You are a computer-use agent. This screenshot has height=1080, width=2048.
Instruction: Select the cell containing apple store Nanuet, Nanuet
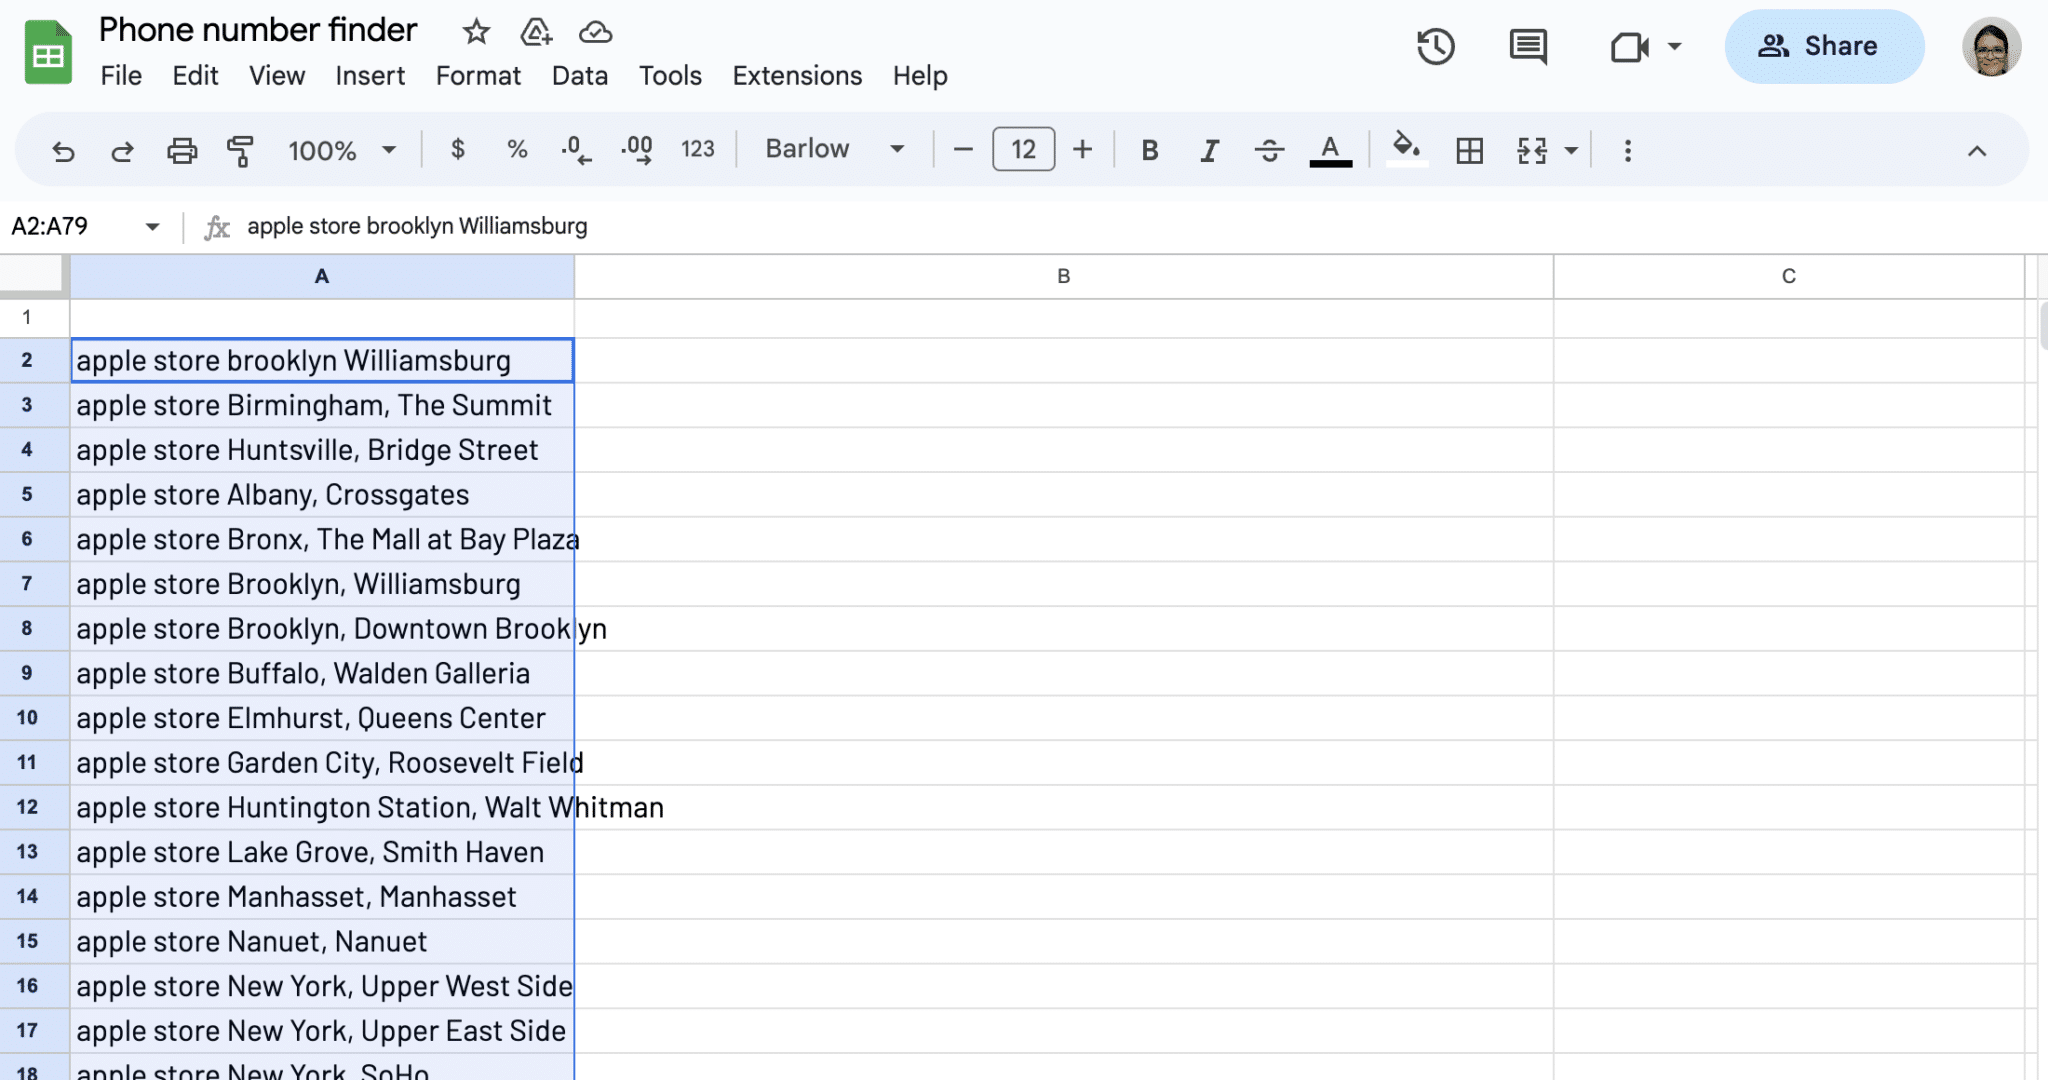[x=320, y=941]
